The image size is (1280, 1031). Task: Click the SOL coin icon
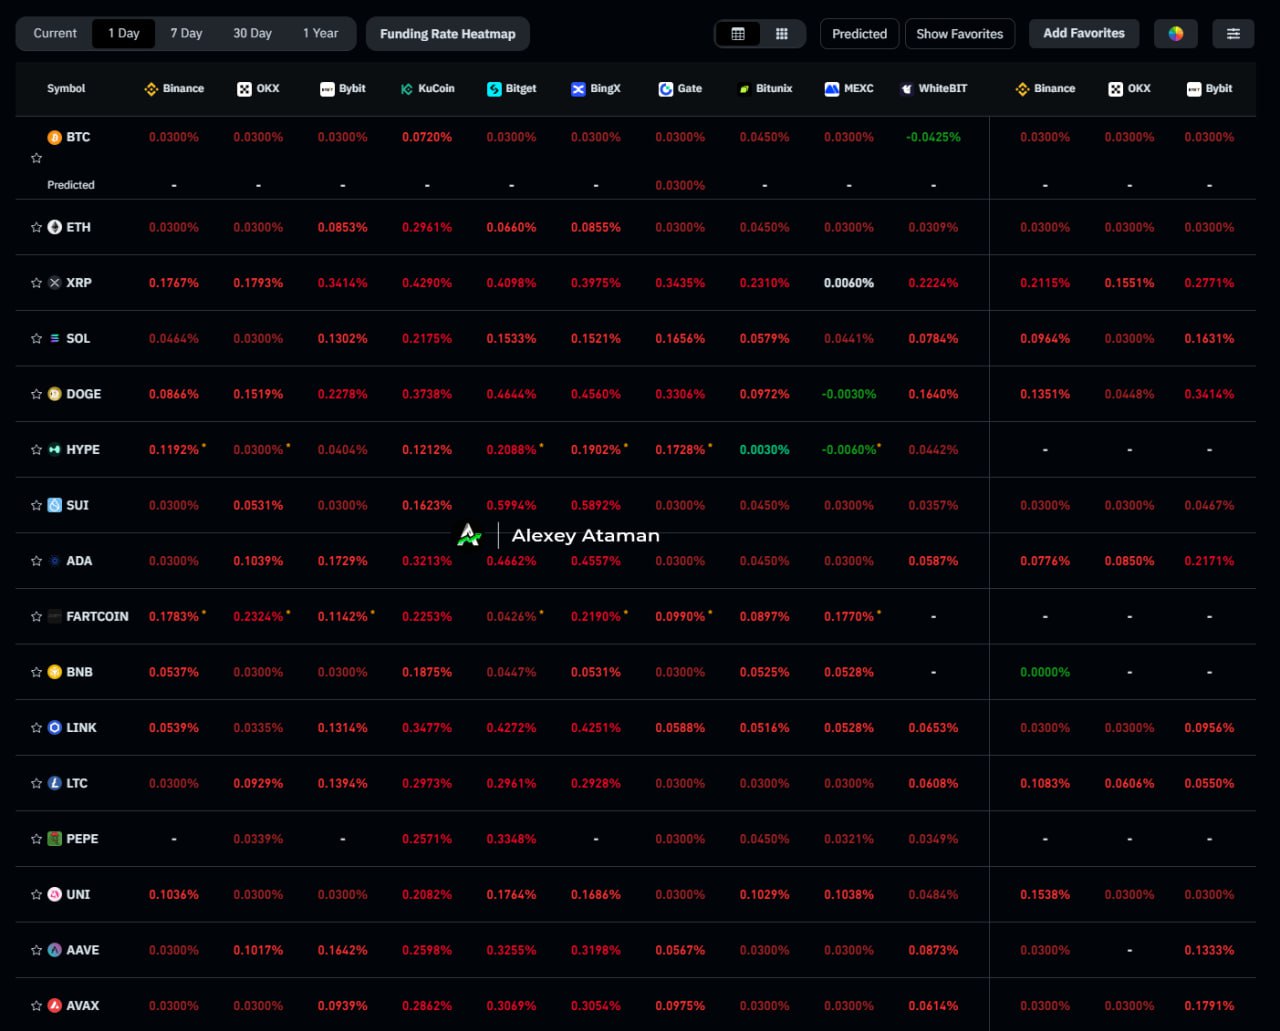click(x=54, y=338)
